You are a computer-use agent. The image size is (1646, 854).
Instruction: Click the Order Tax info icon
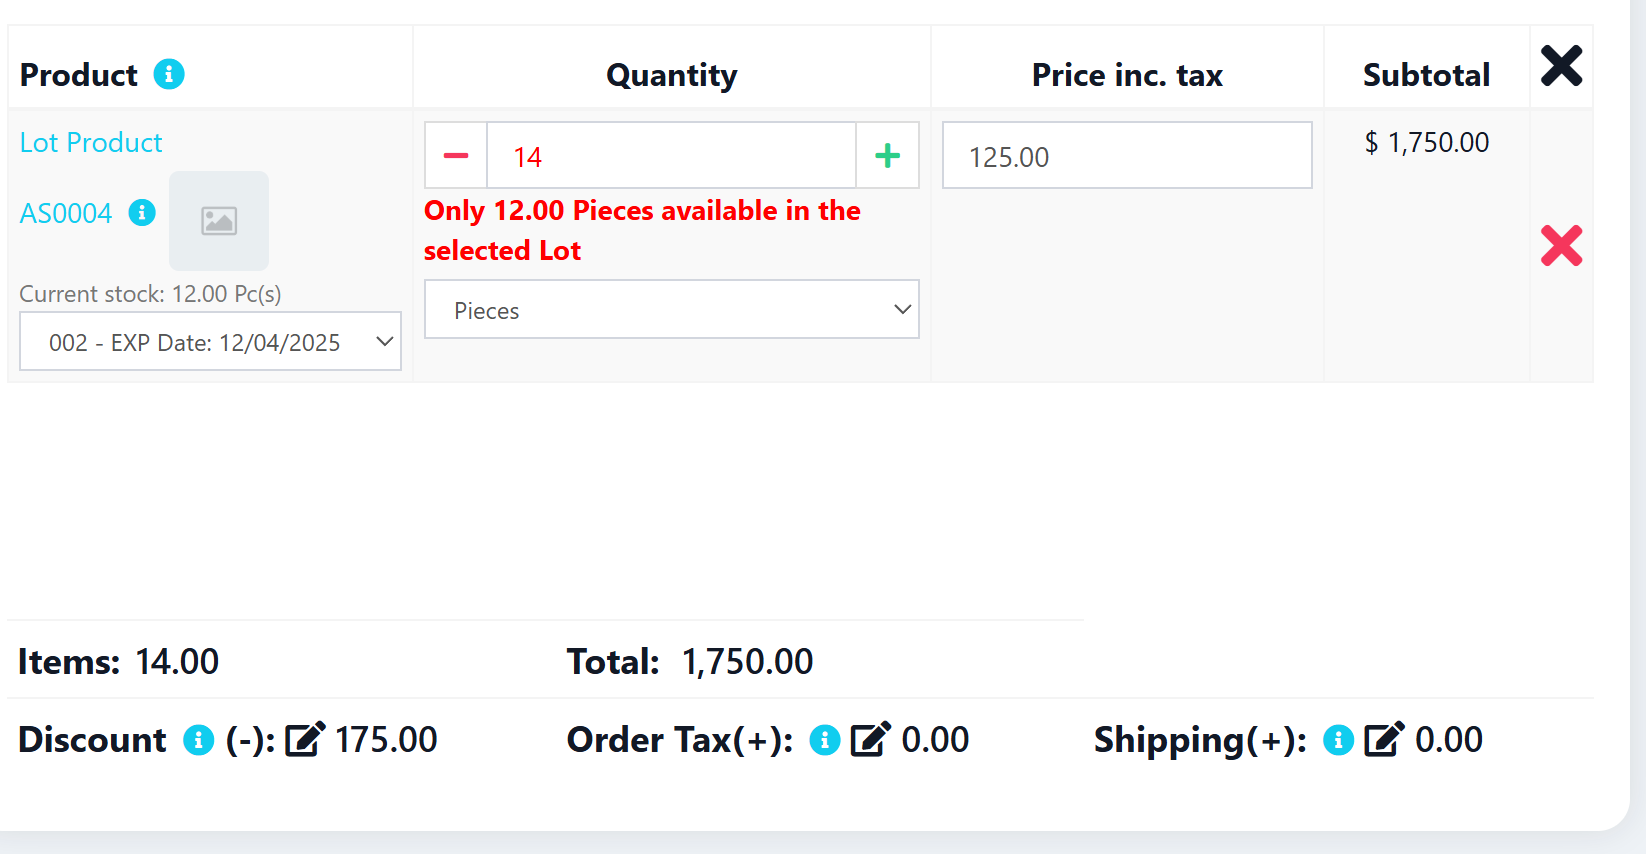[825, 740]
